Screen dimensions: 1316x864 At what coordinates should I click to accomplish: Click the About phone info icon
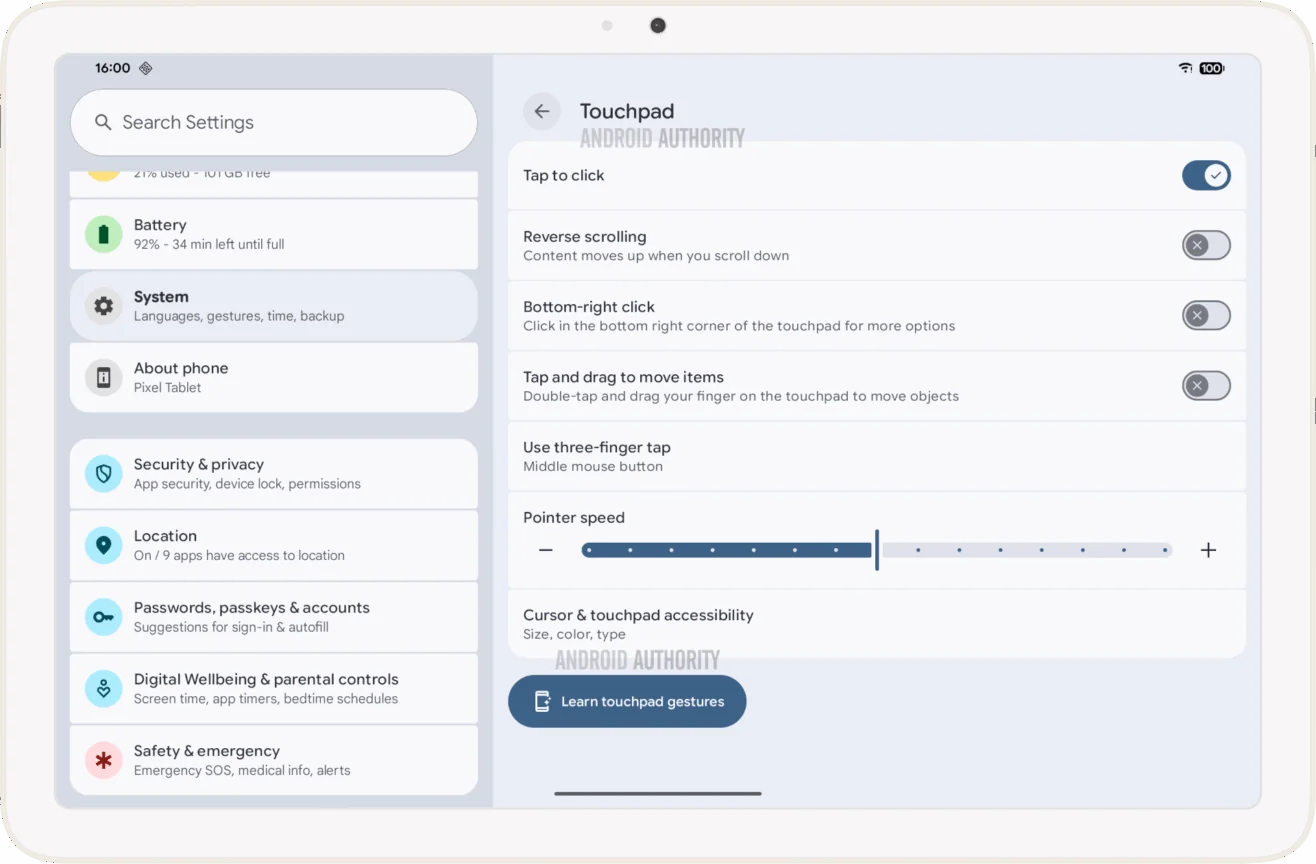coord(103,378)
